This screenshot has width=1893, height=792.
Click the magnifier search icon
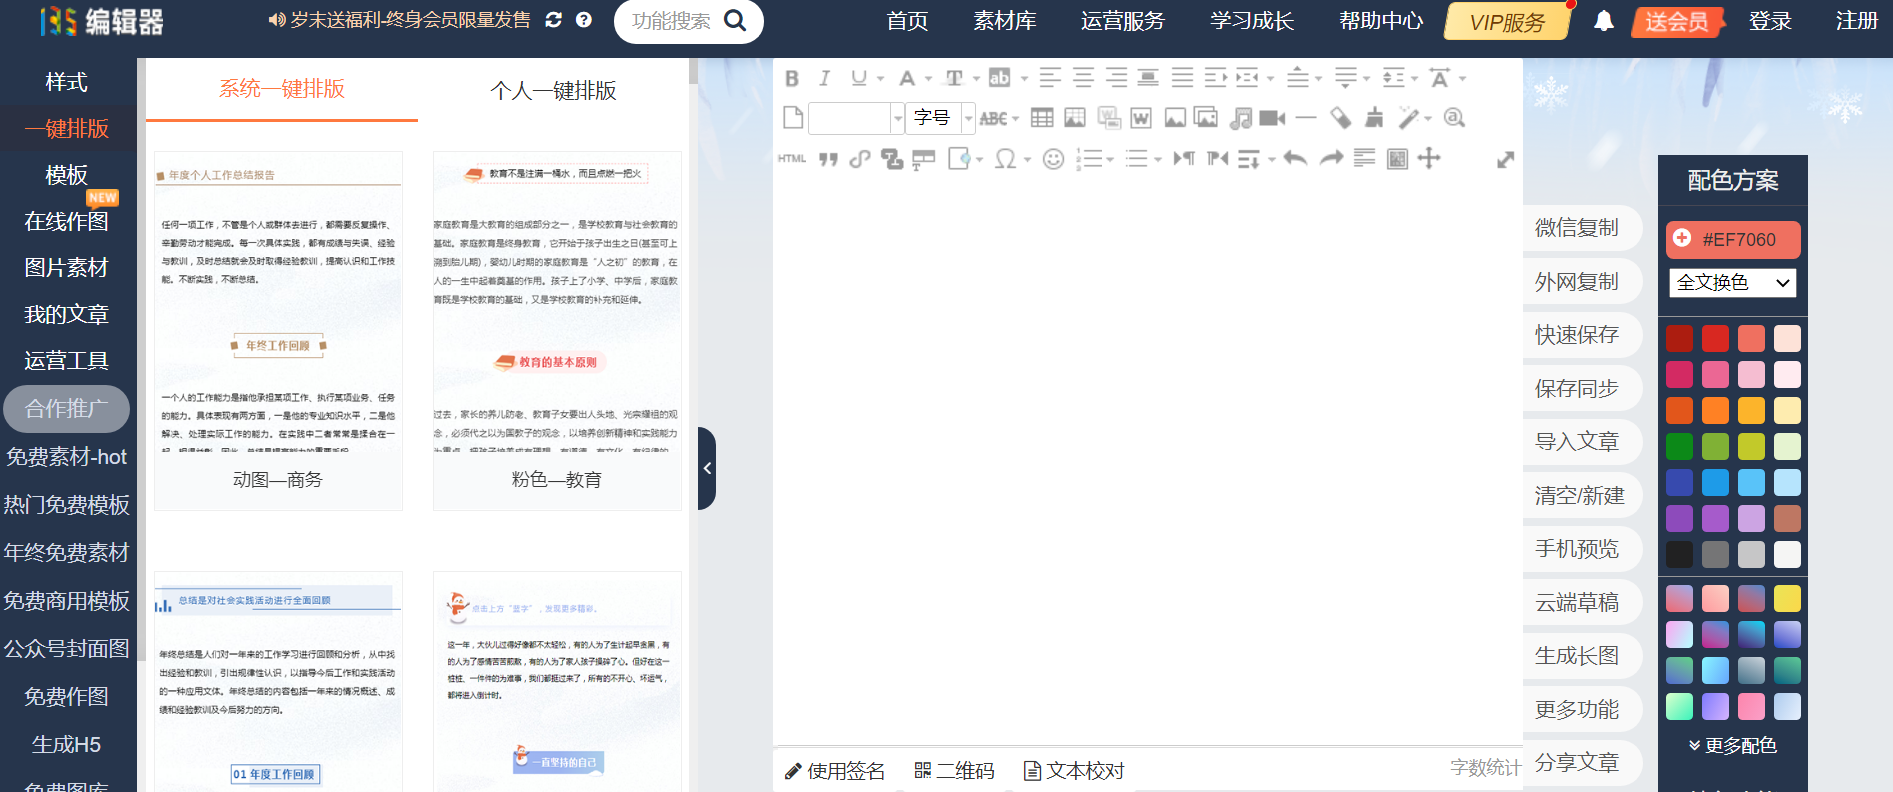point(735,21)
